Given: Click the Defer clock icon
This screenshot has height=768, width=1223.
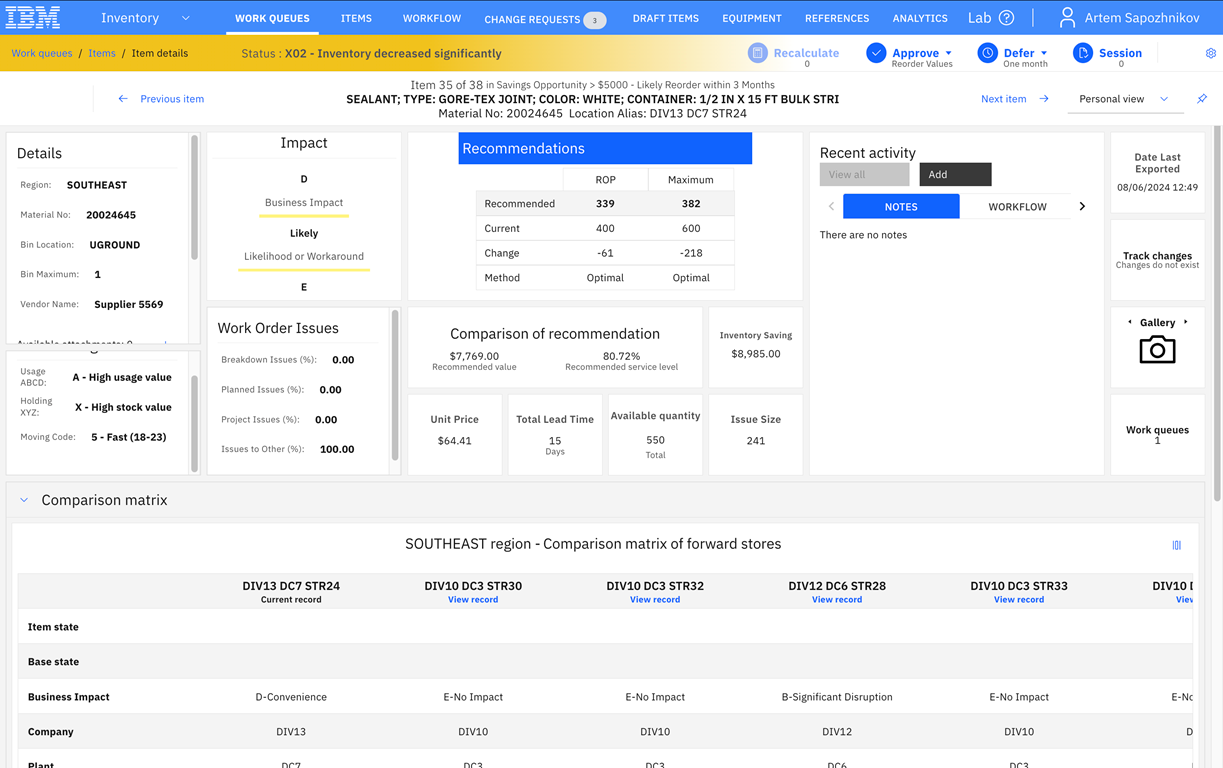Looking at the screenshot, I should [x=987, y=53].
